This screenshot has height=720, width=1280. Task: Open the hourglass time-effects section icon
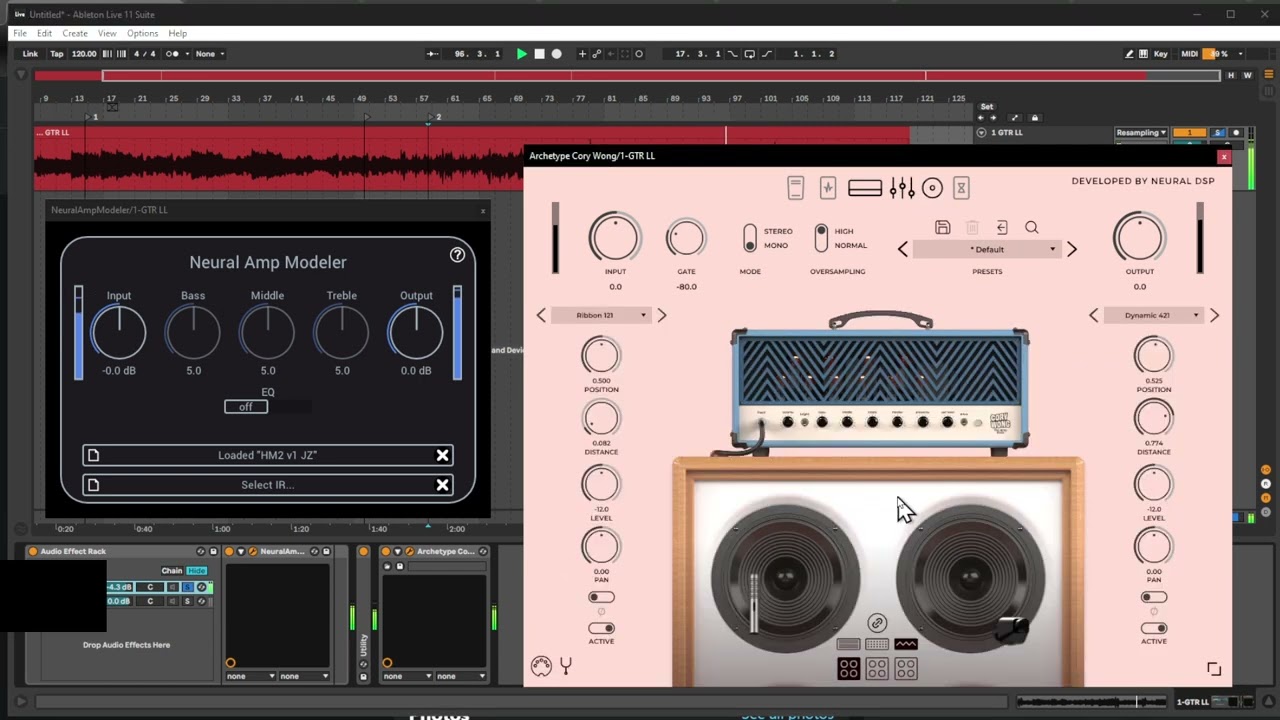tap(961, 188)
